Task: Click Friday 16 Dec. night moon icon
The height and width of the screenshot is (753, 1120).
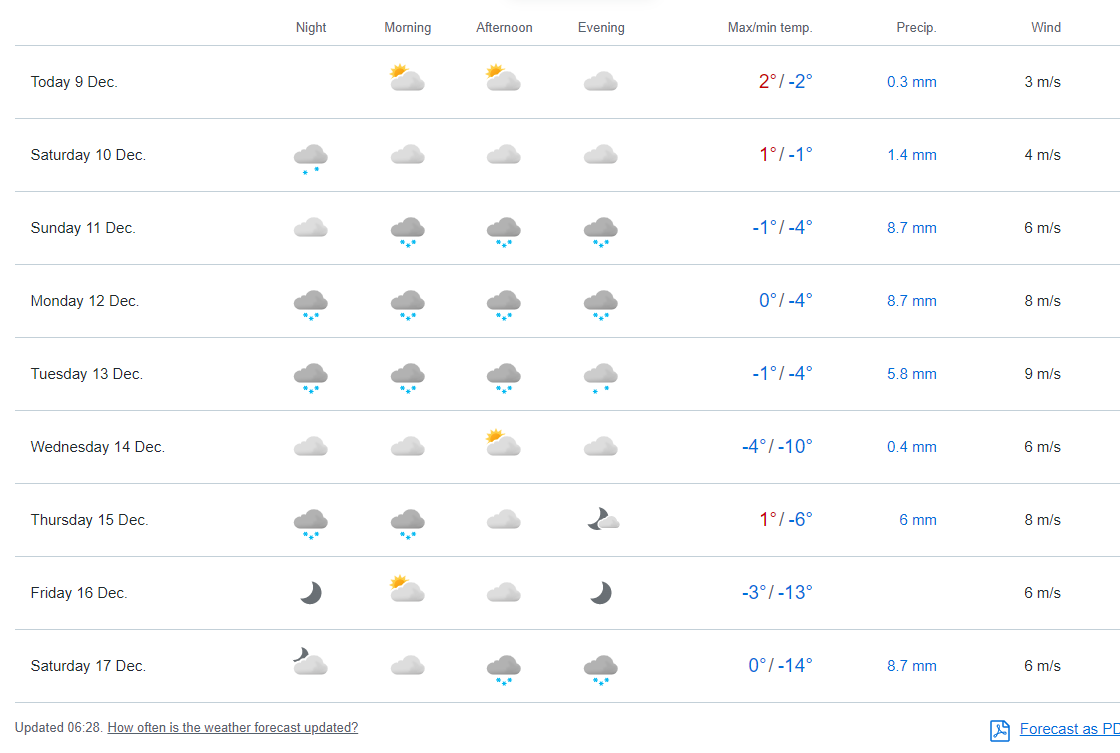Action: click(311, 593)
